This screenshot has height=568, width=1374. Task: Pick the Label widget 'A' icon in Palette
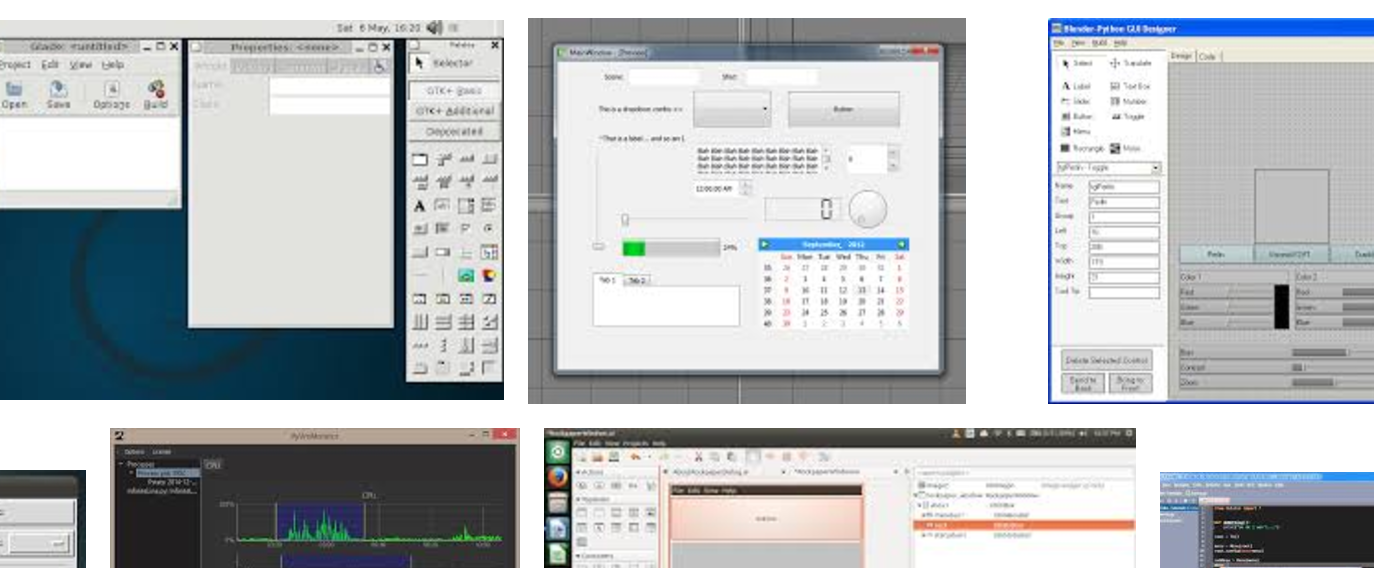point(420,205)
